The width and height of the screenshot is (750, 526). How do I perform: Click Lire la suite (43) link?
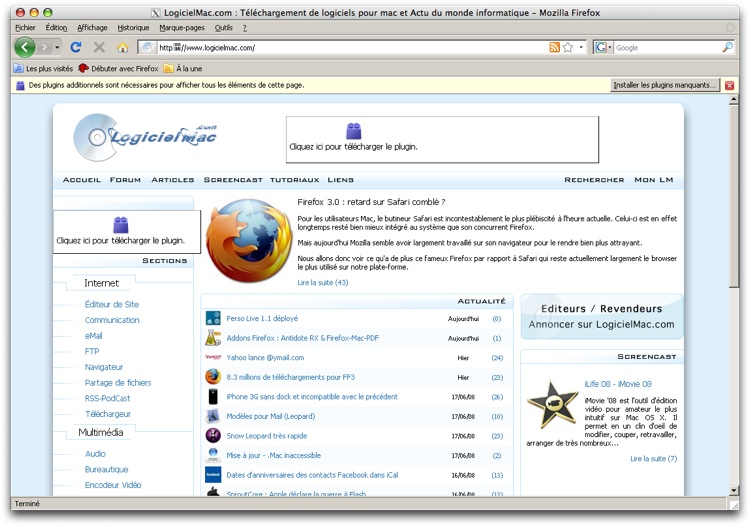tap(323, 283)
